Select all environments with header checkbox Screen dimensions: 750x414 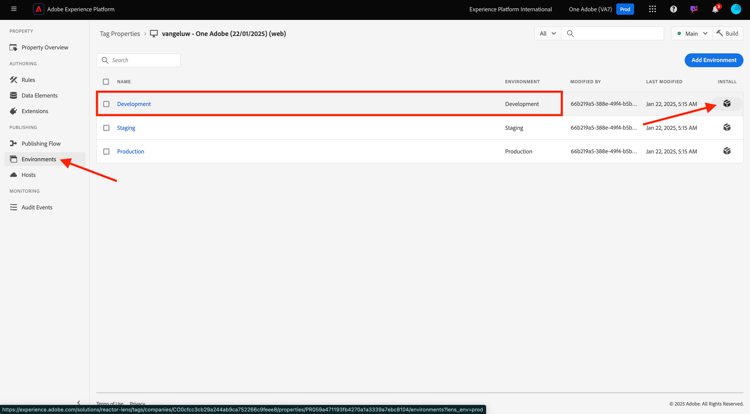(x=106, y=82)
